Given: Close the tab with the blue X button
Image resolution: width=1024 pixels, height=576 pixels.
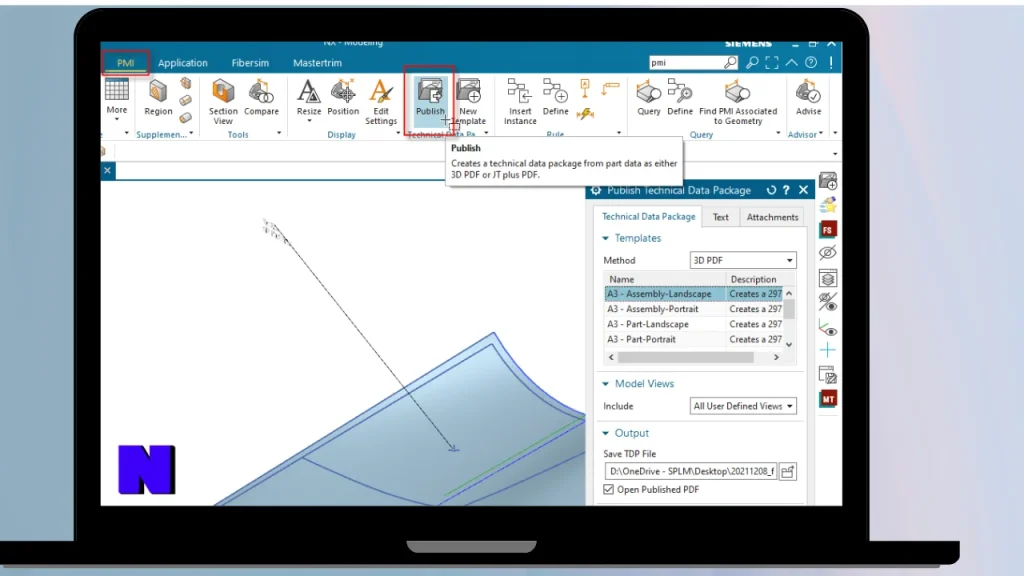Looking at the screenshot, I should coord(108,170).
